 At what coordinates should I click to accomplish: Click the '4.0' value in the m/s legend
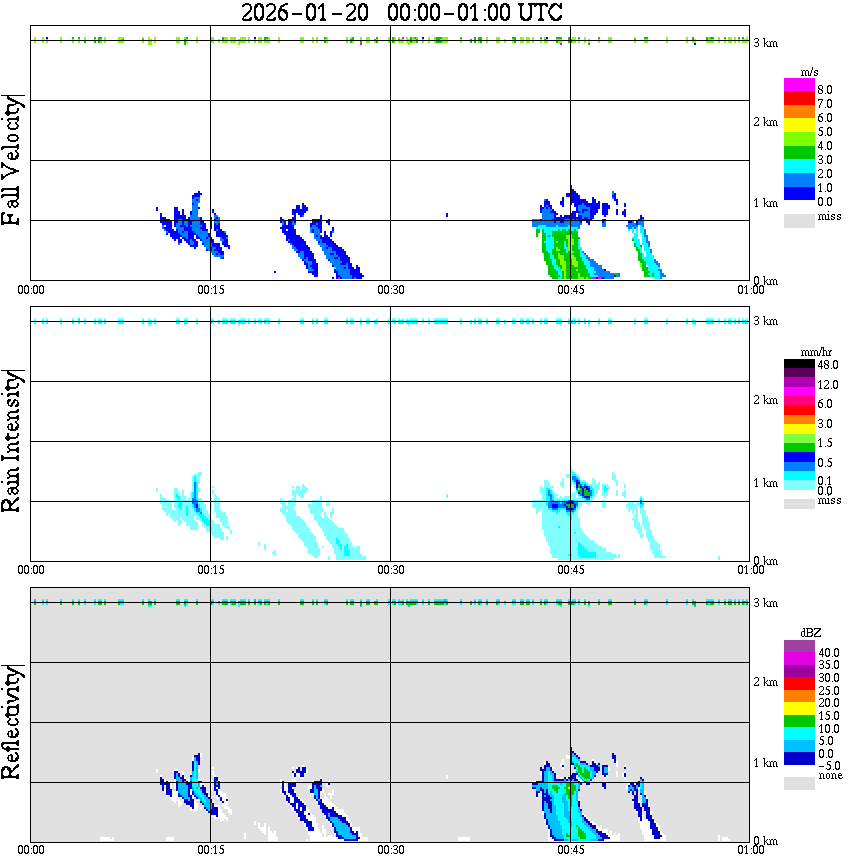point(825,146)
